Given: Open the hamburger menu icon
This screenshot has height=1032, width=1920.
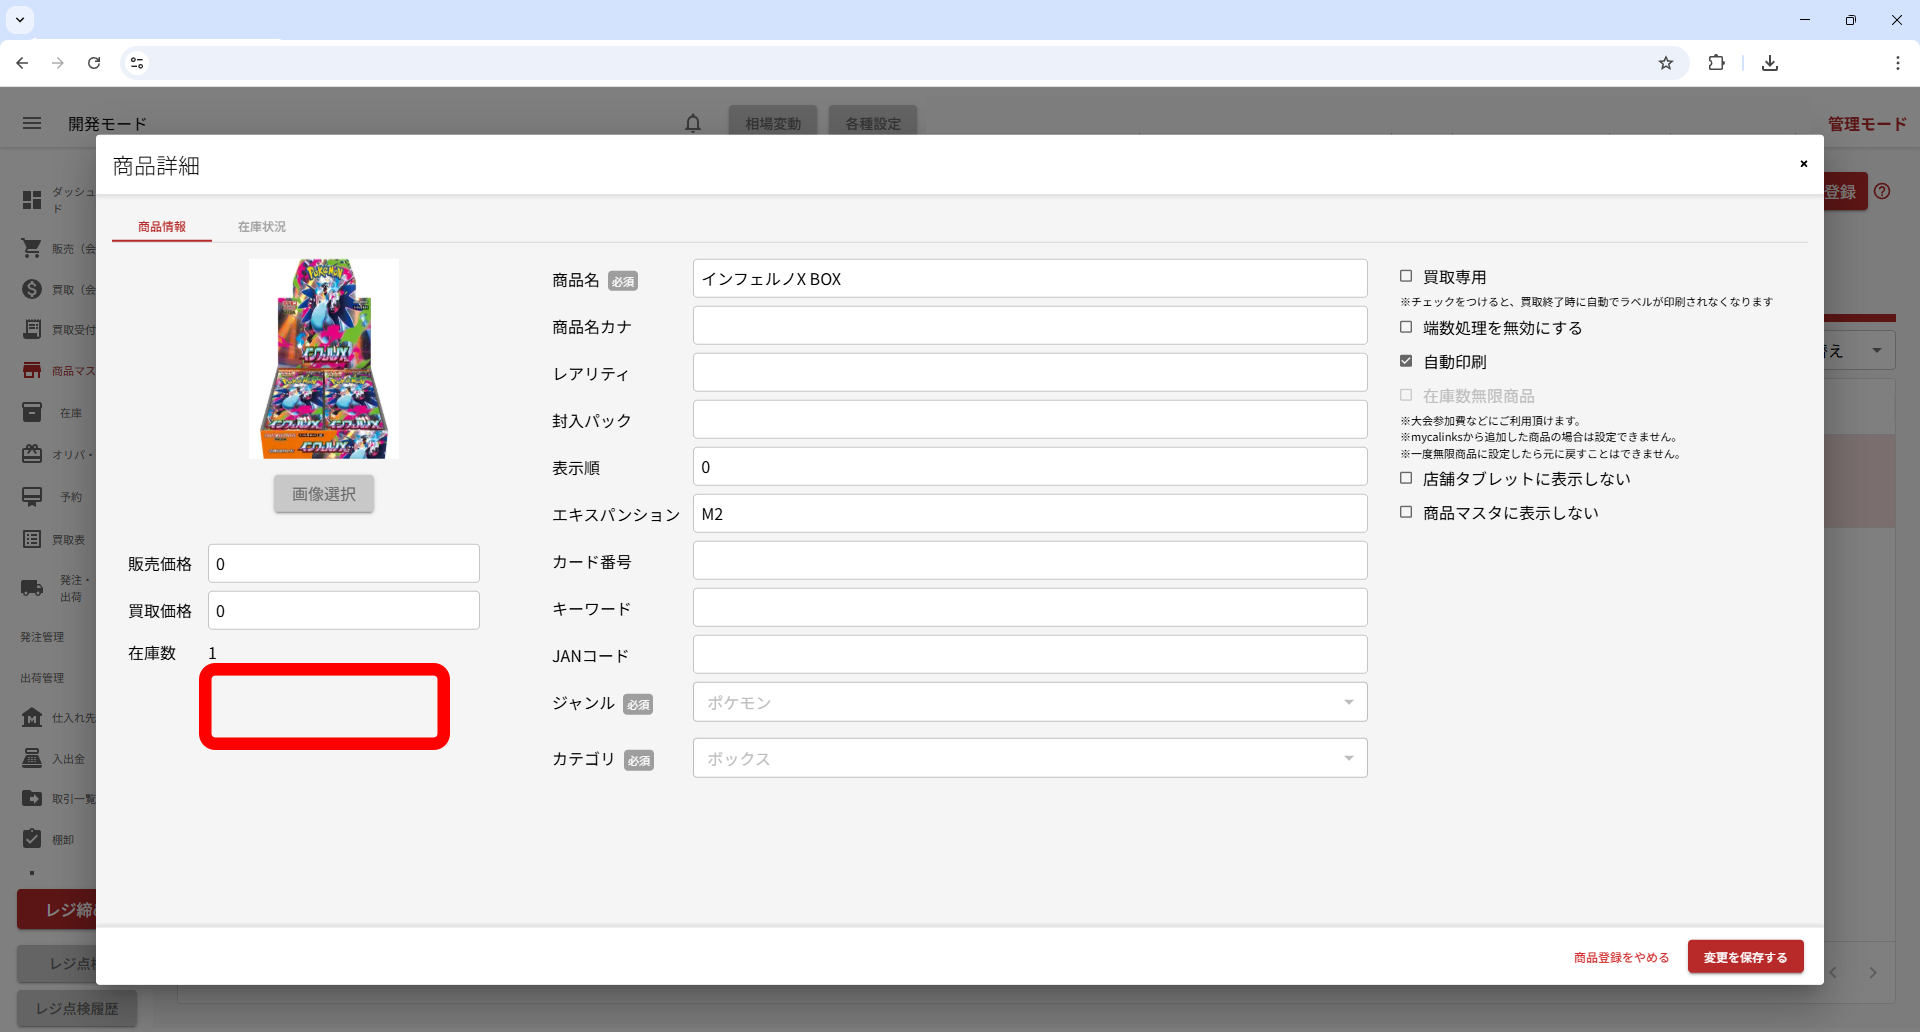Looking at the screenshot, I should 32,123.
